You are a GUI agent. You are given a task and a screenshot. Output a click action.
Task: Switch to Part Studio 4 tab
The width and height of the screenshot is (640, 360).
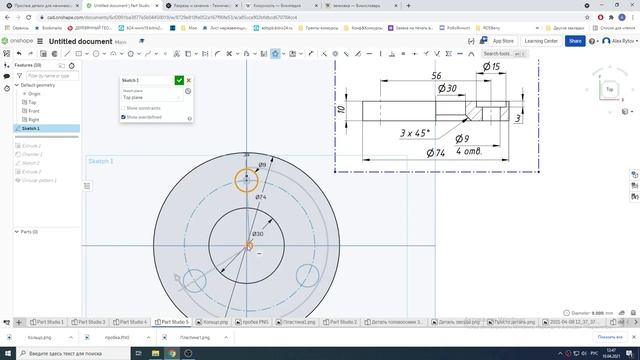click(130, 322)
